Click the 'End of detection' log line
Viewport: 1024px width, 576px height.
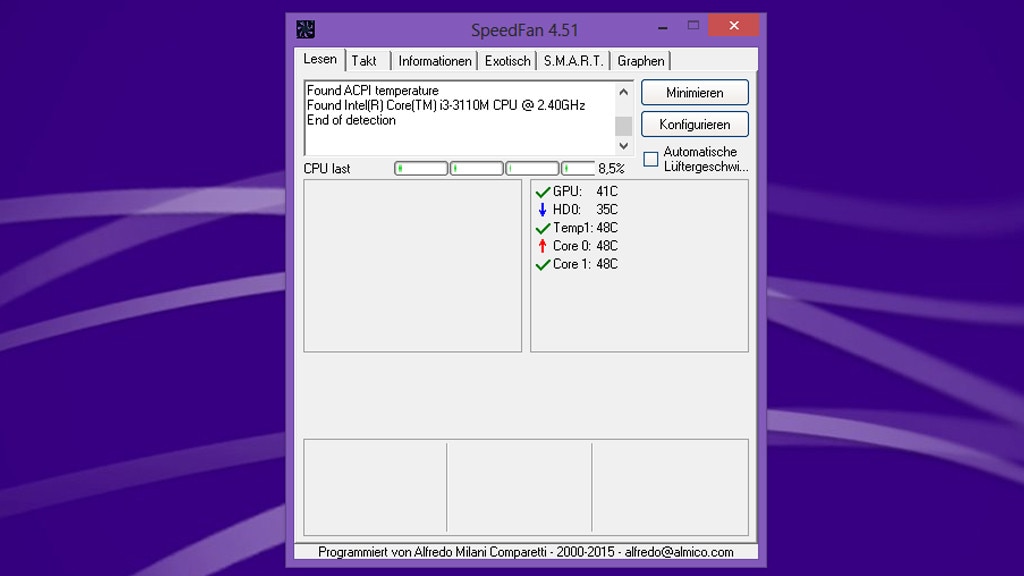tap(351, 120)
